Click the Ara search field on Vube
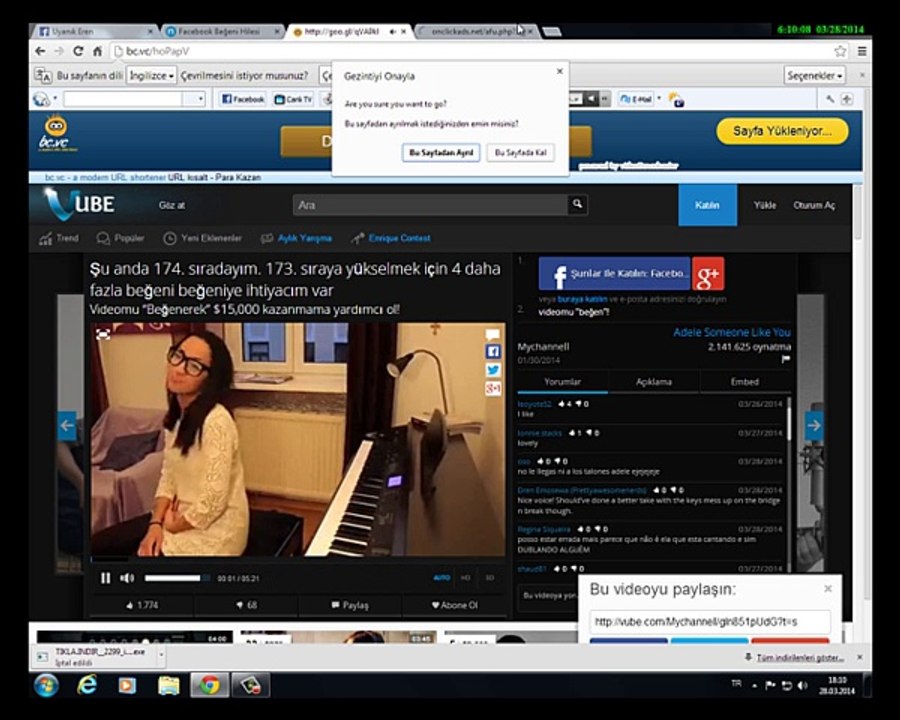The image size is (900, 720). 430,205
